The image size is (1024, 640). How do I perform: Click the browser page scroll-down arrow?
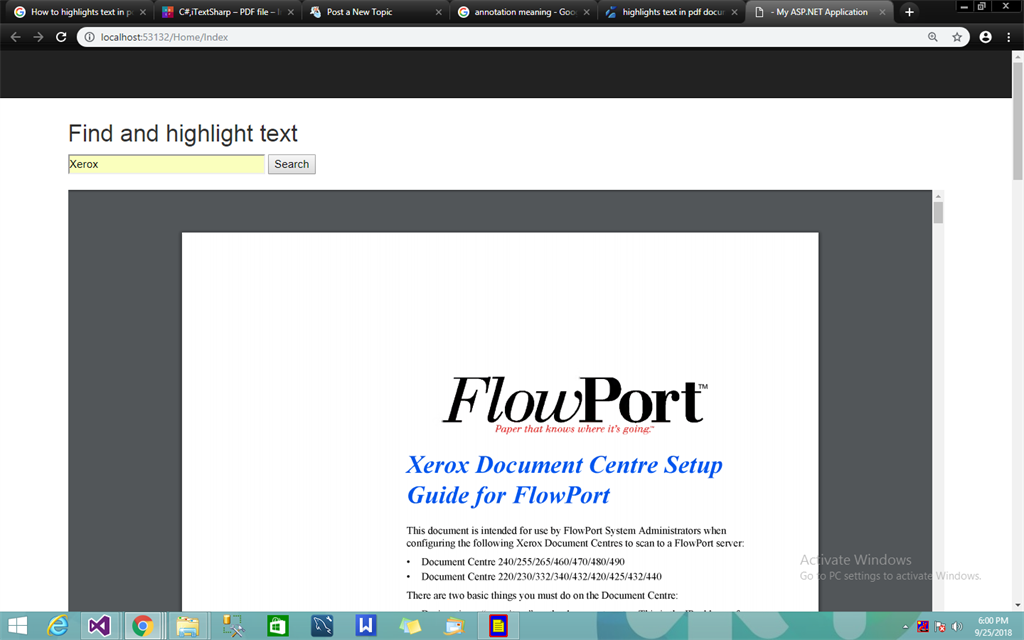click(x=1017, y=605)
